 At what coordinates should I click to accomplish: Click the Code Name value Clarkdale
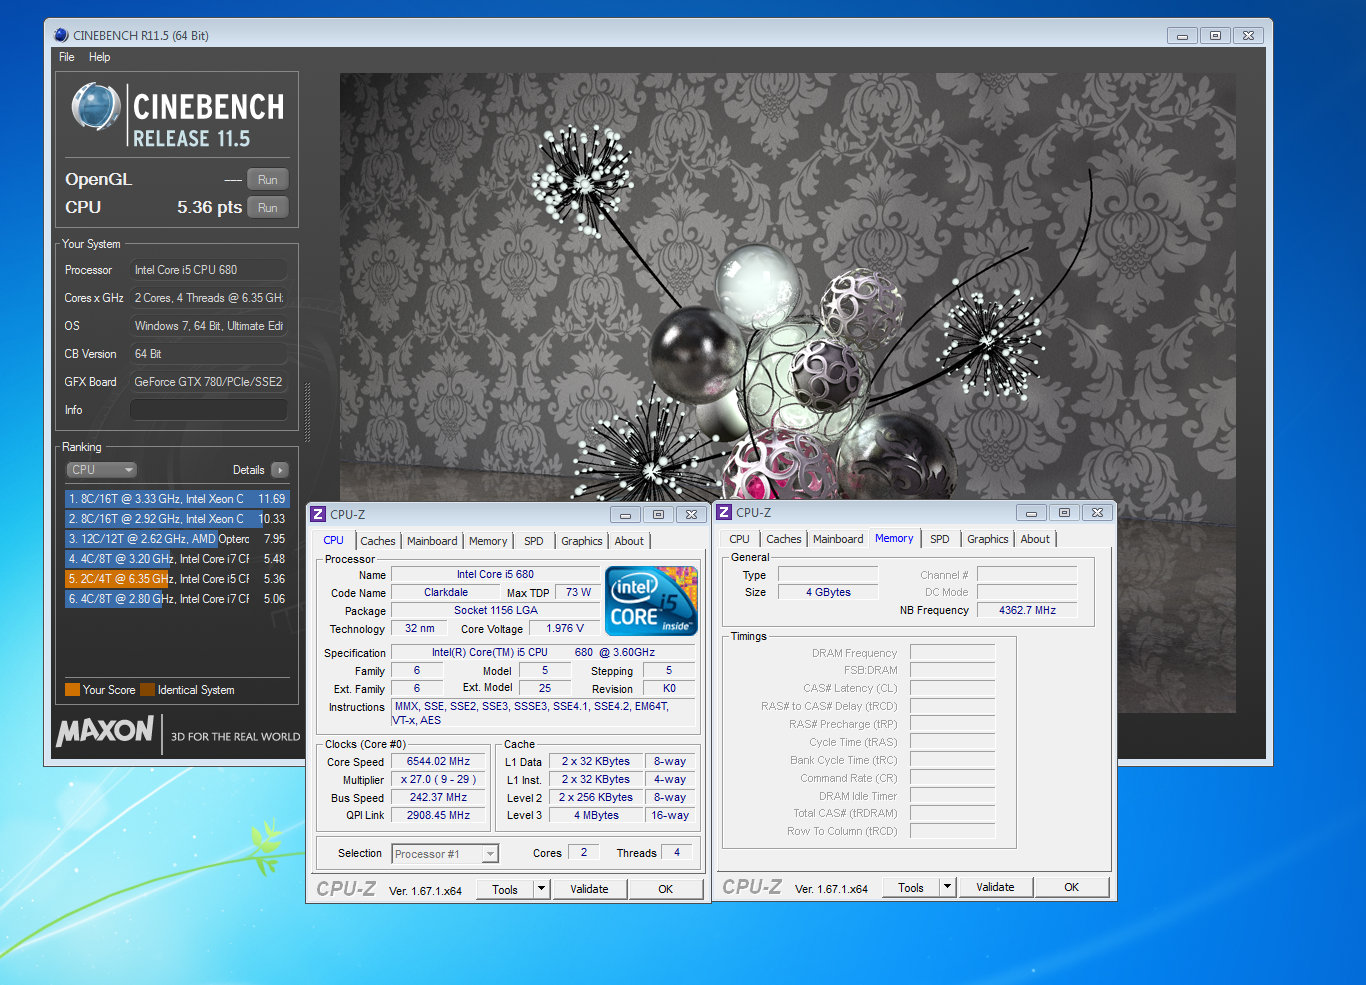[x=446, y=593]
